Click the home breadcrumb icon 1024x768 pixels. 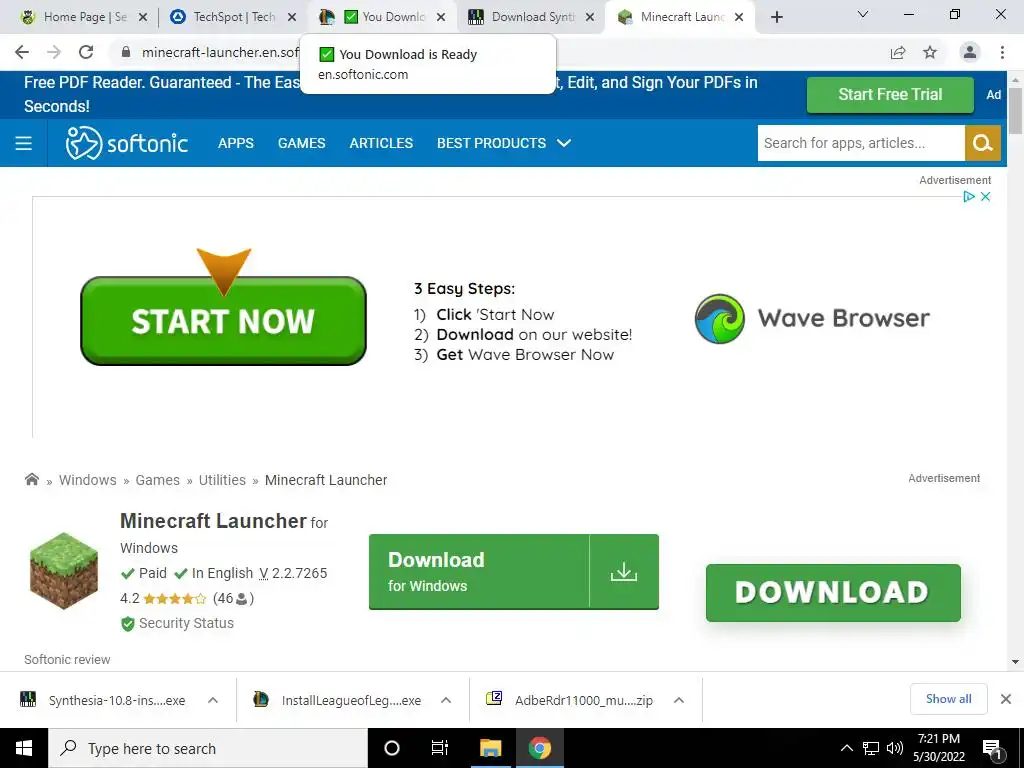[31, 479]
